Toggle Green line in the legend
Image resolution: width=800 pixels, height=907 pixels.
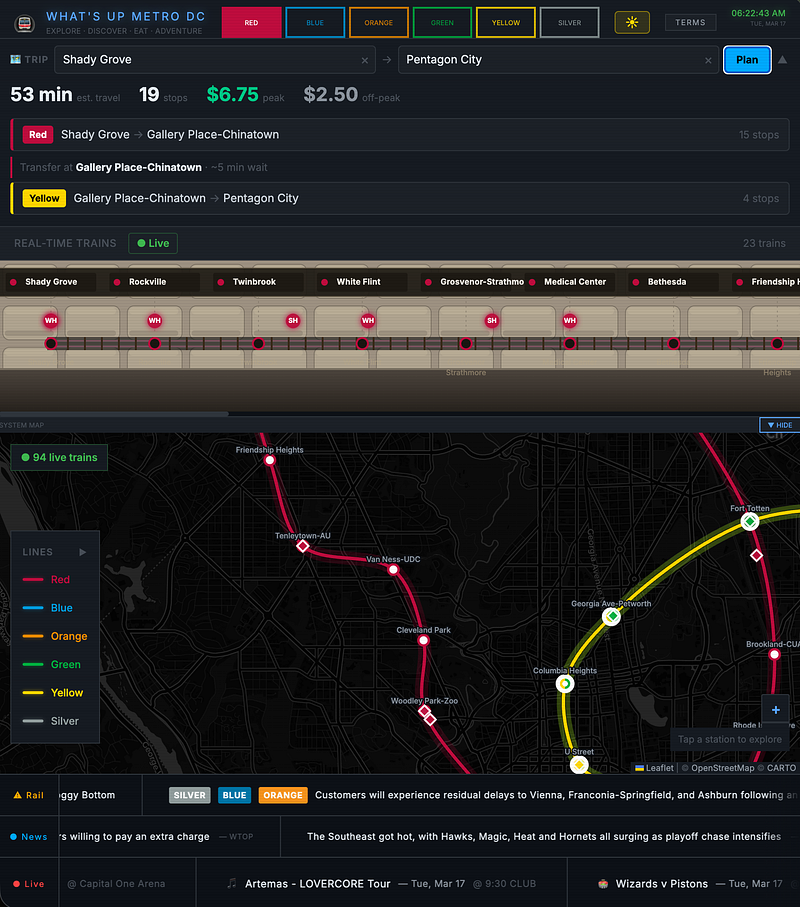point(51,665)
